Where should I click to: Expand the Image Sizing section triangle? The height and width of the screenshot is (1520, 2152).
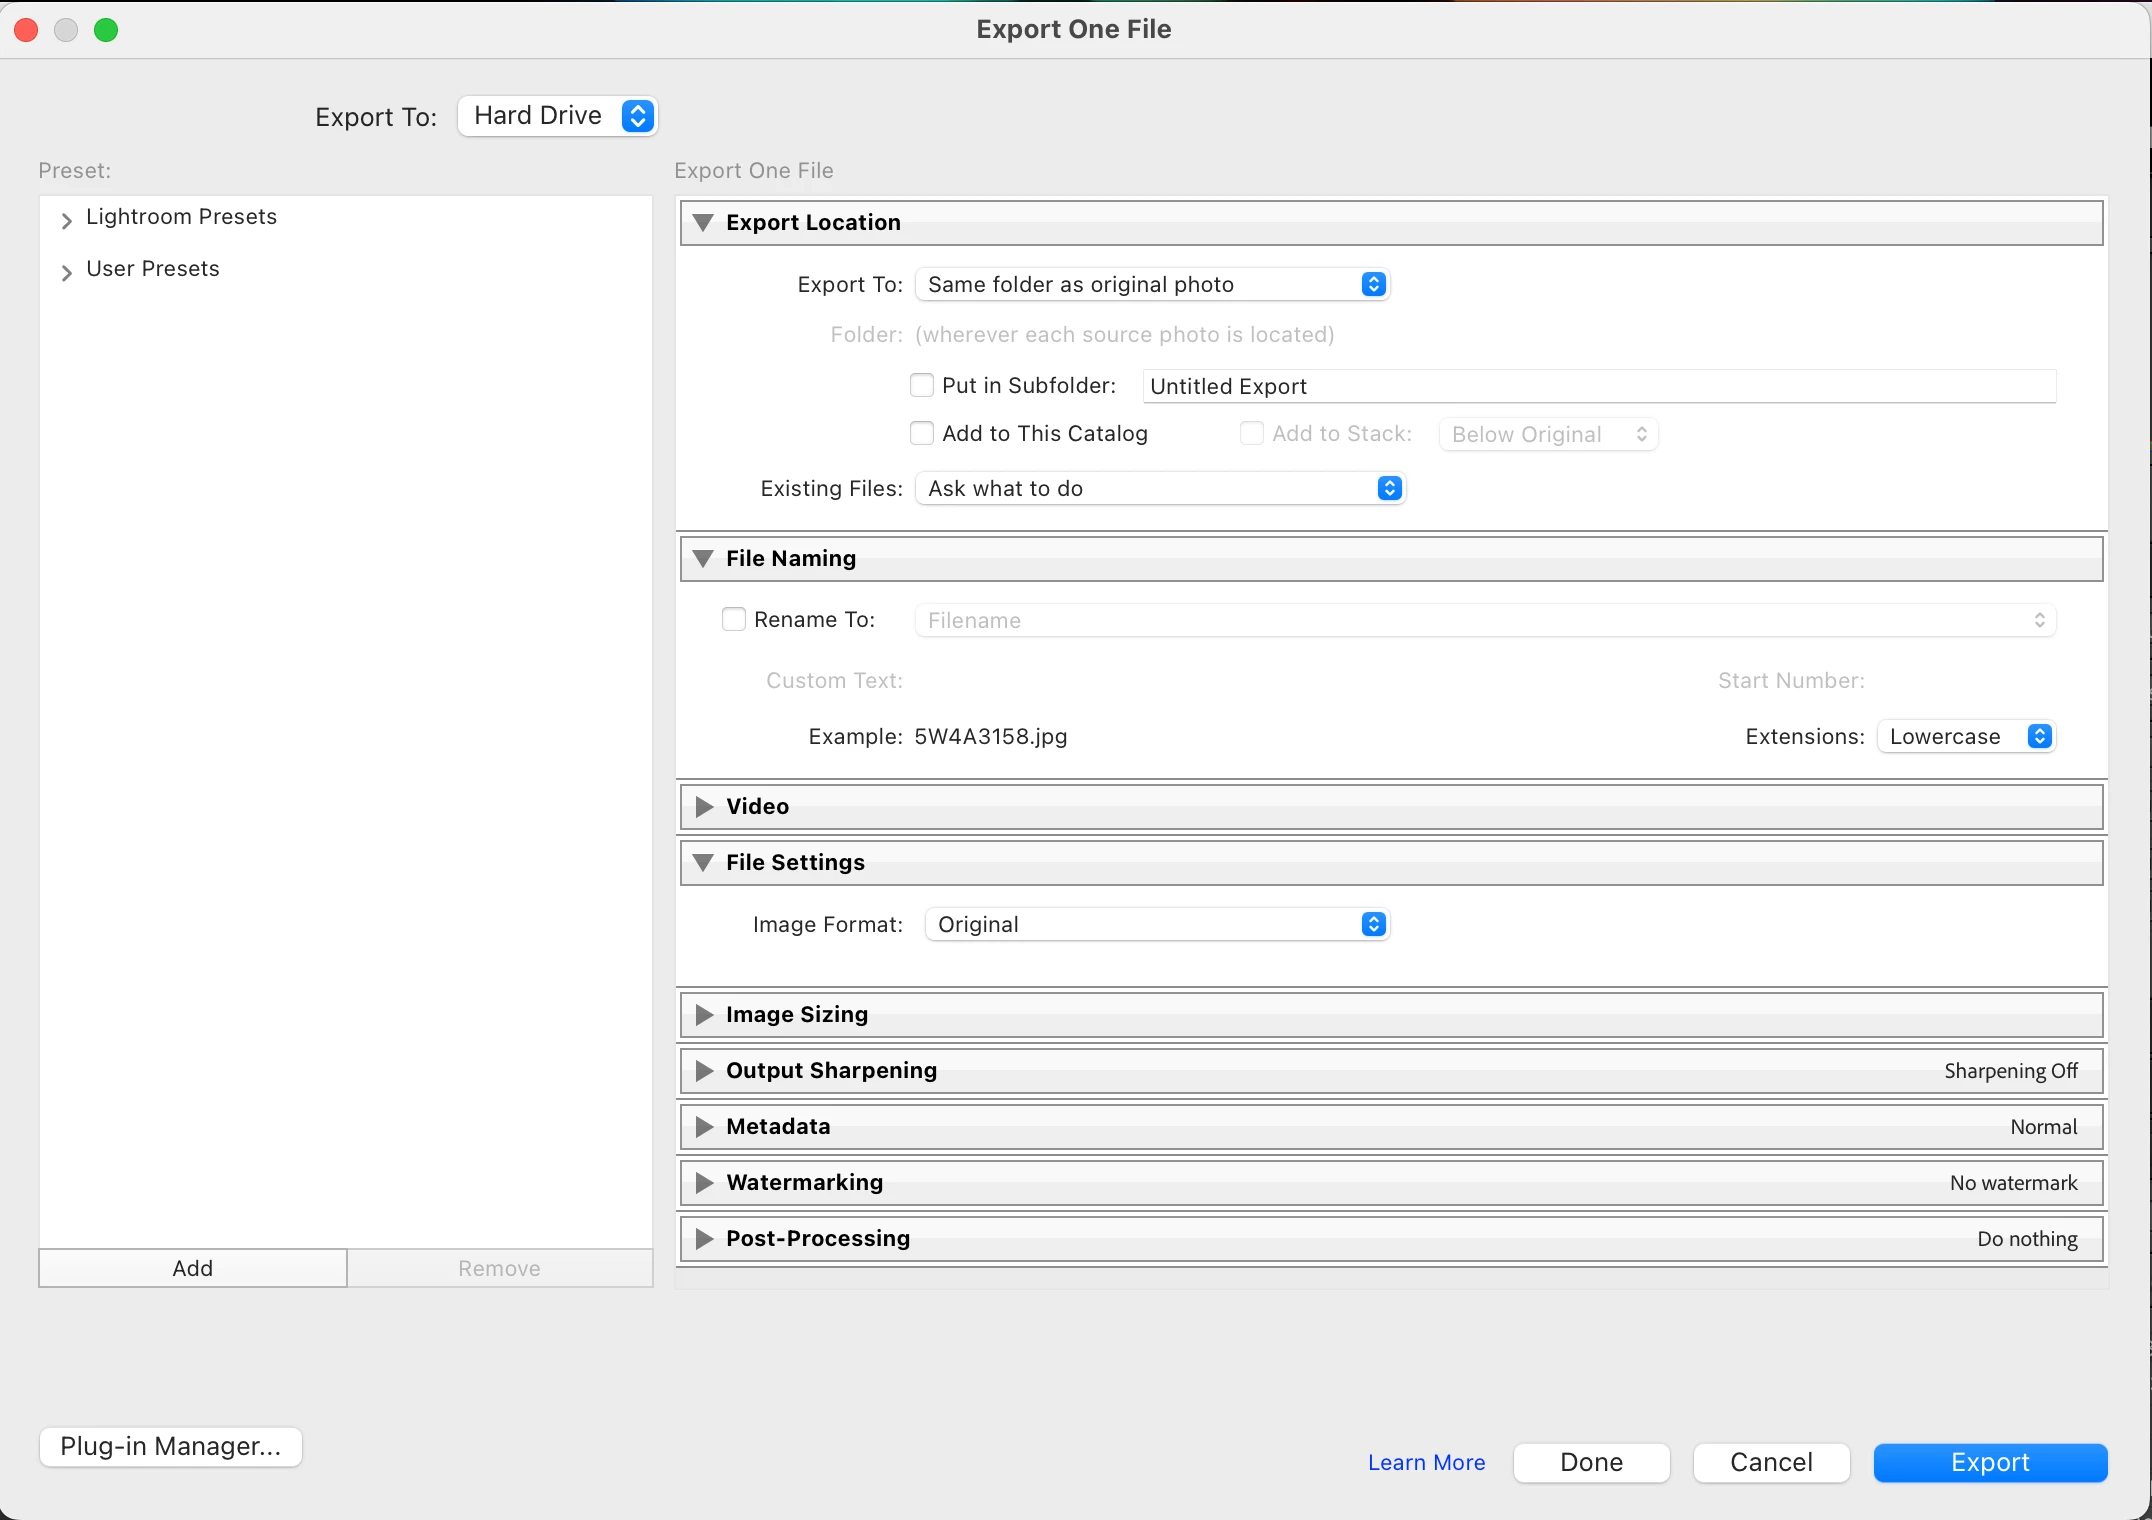pyautogui.click(x=704, y=1015)
